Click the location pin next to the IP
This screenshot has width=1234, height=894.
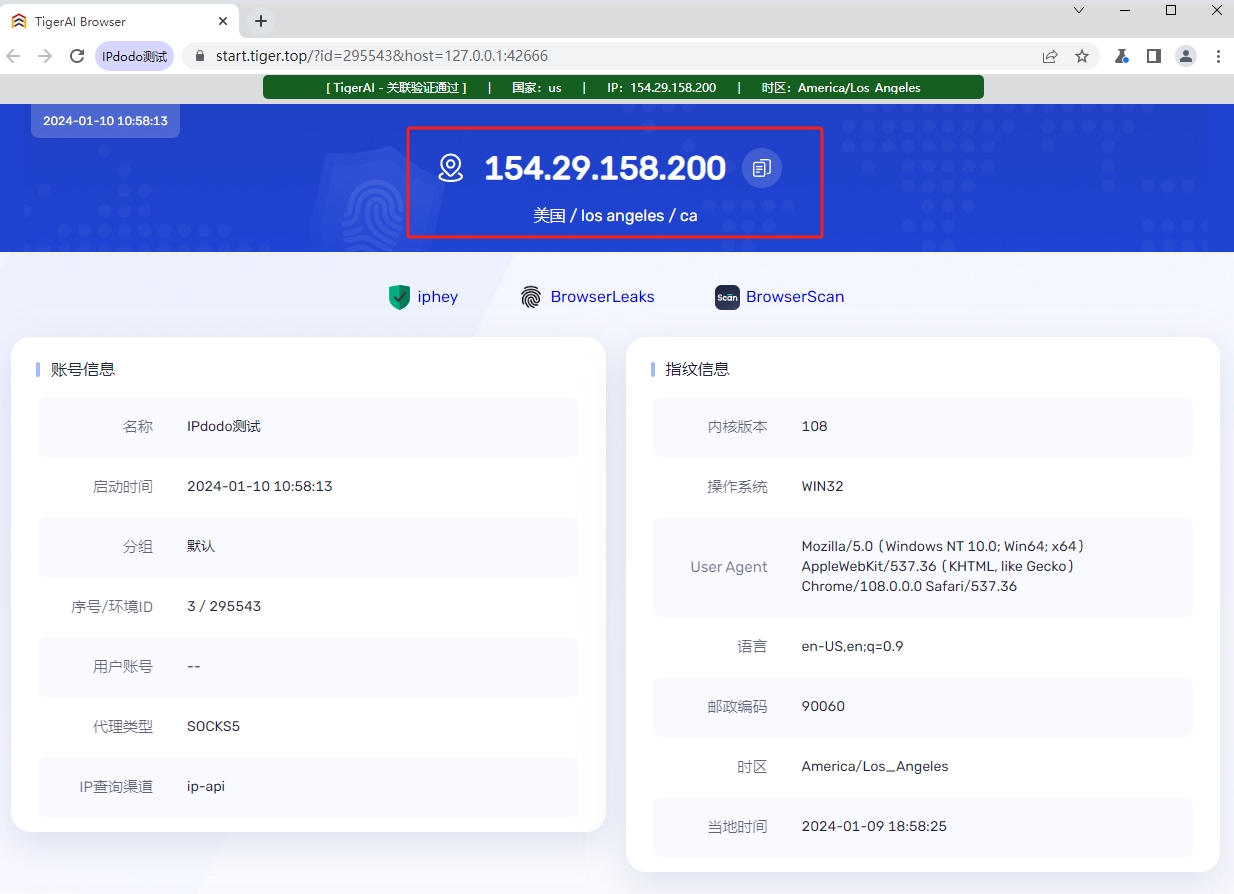coord(450,168)
